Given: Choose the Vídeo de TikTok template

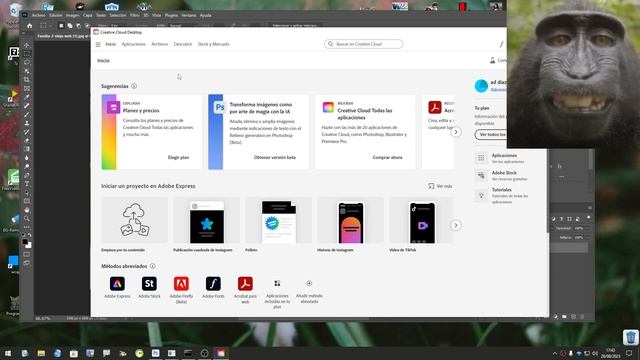Looking at the screenshot, I should (x=421, y=220).
